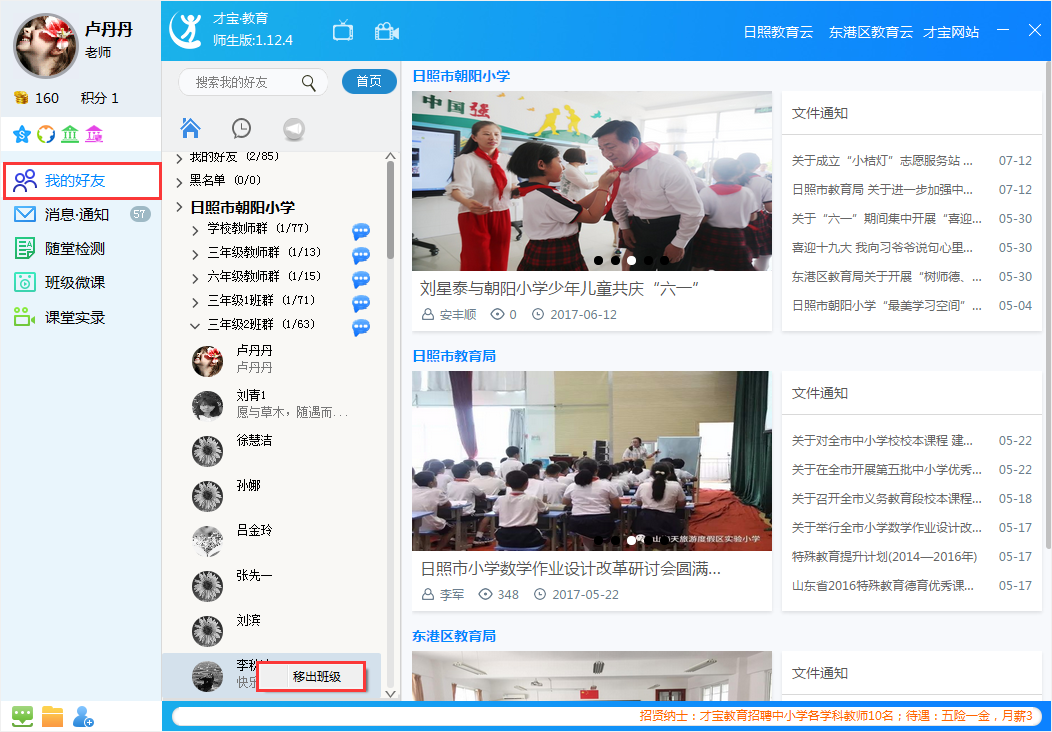This screenshot has height=732, width=1052.
Task: Open article 日照市小学数学作业设计改革研讨会
Action: coord(570,568)
